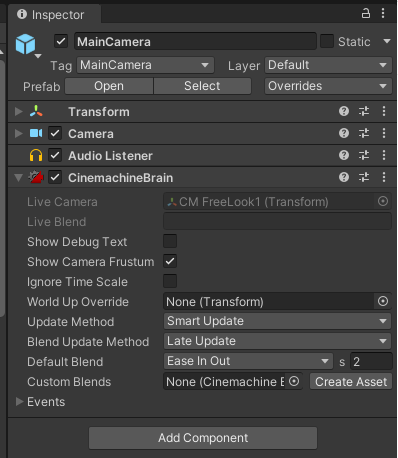This screenshot has height=458, width=398.
Task: Enable Show Debug Text
Action: click(170, 241)
